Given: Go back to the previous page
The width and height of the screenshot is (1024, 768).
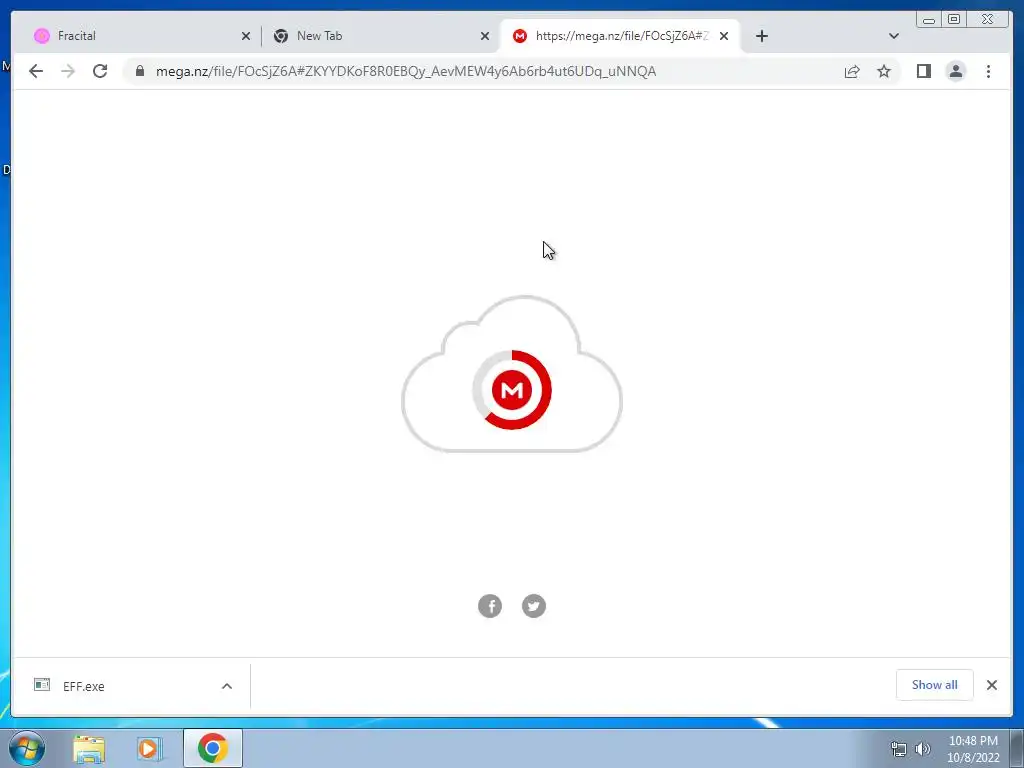Looking at the screenshot, I should click(x=36, y=71).
